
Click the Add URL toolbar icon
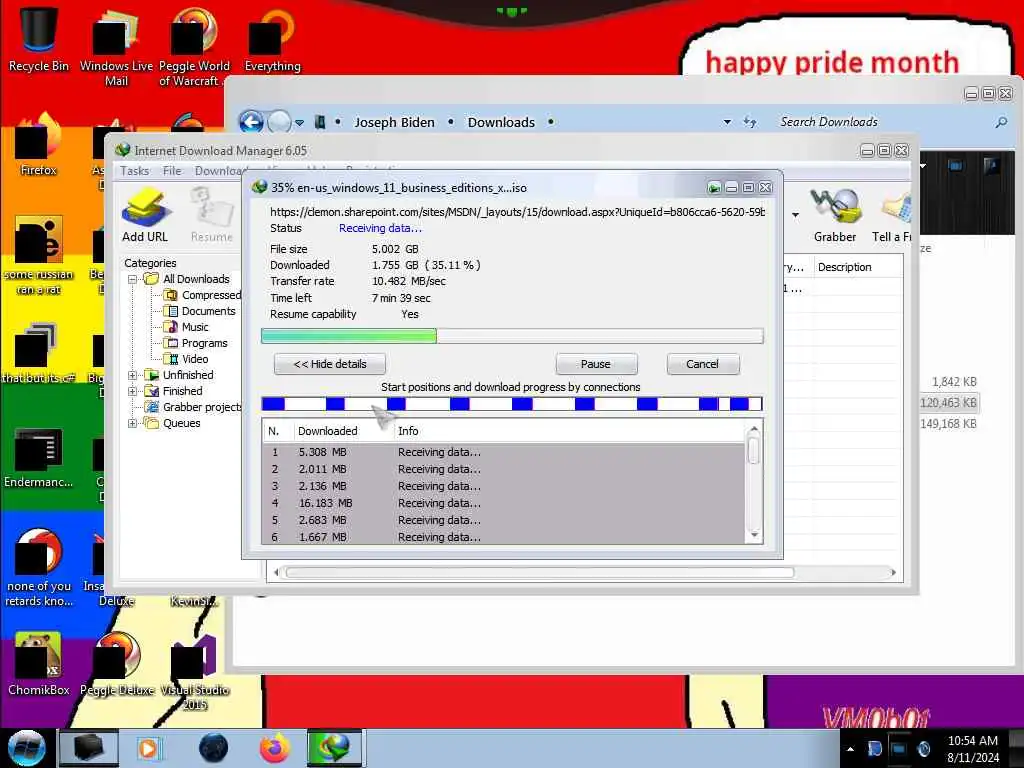tap(145, 216)
